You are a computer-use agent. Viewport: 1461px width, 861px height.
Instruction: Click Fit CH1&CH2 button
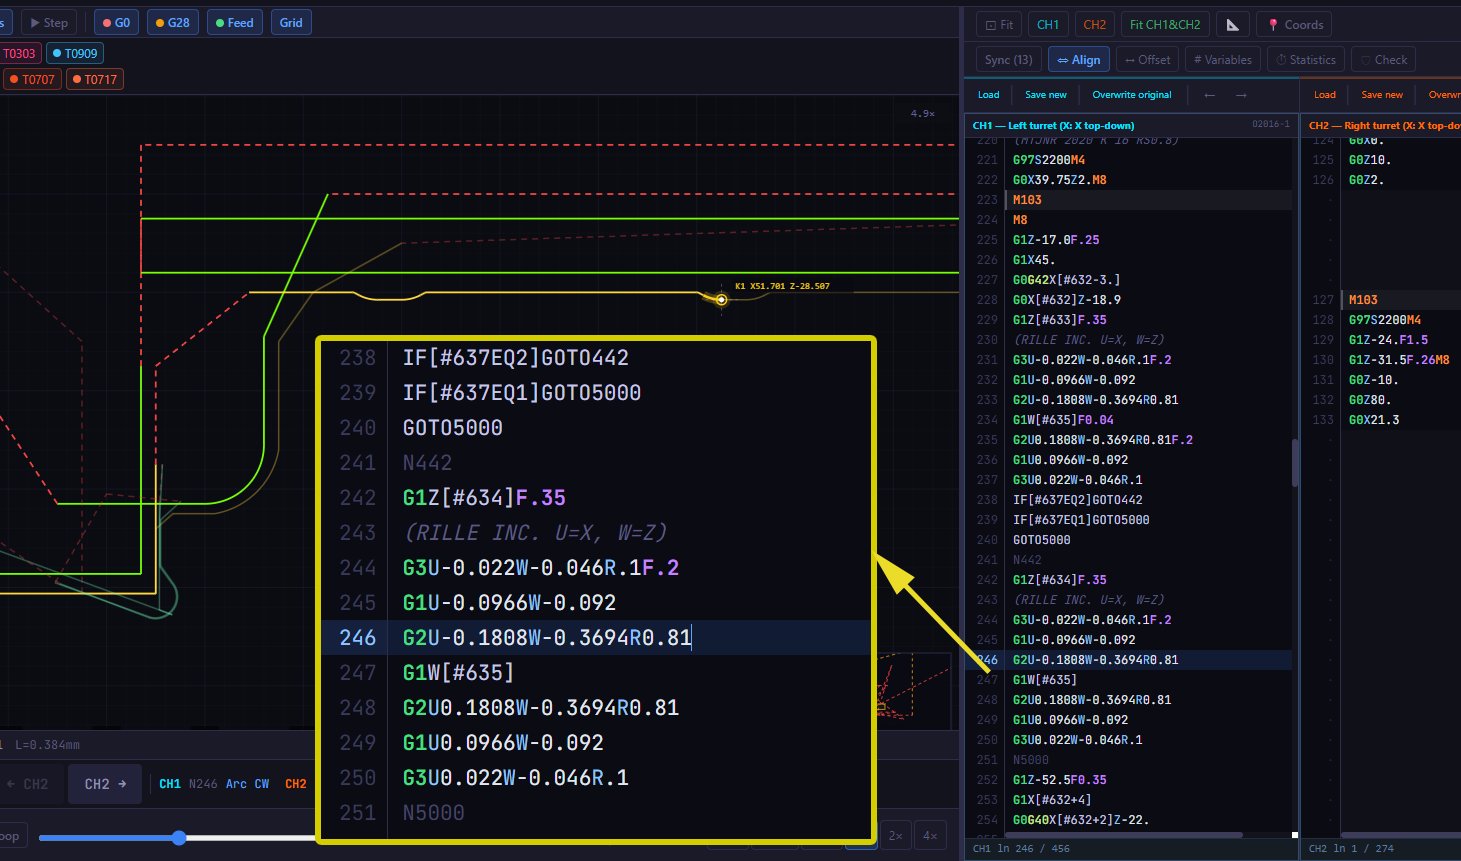click(x=1165, y=25)
